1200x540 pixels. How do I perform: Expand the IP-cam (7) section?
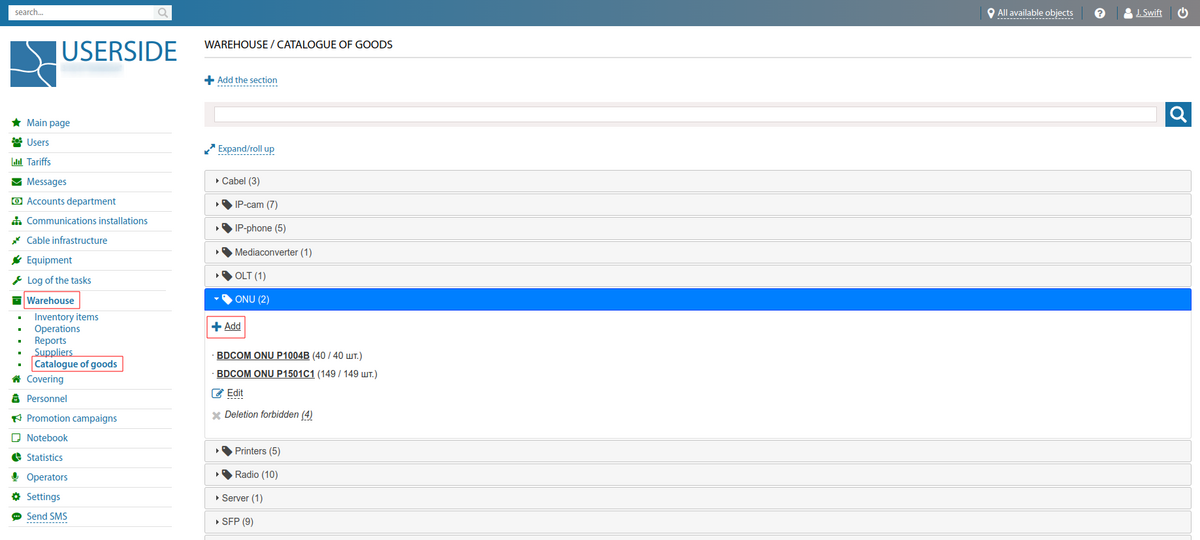coord(249,204)
